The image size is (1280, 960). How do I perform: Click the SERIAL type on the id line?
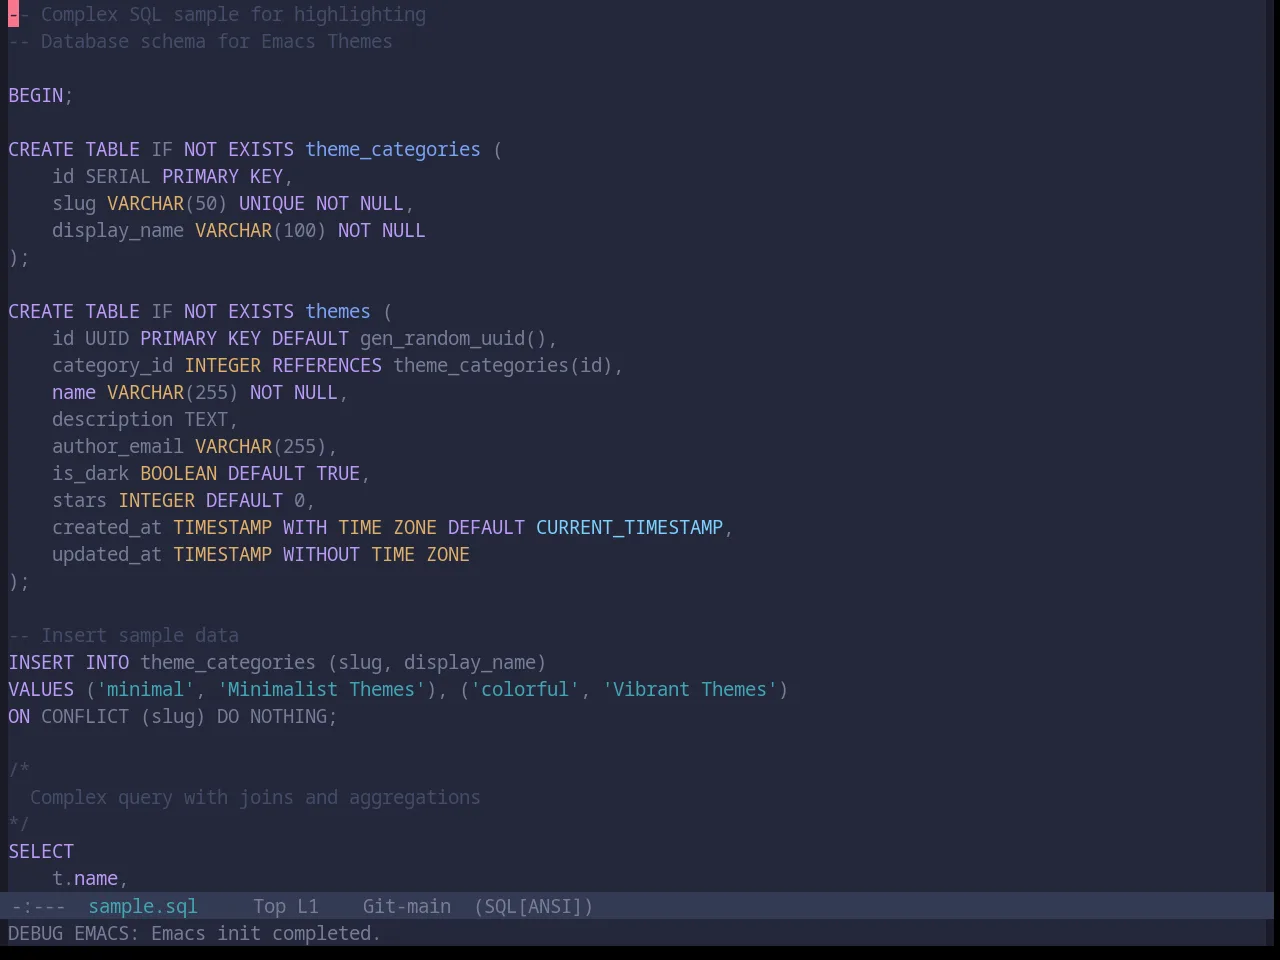118,176
